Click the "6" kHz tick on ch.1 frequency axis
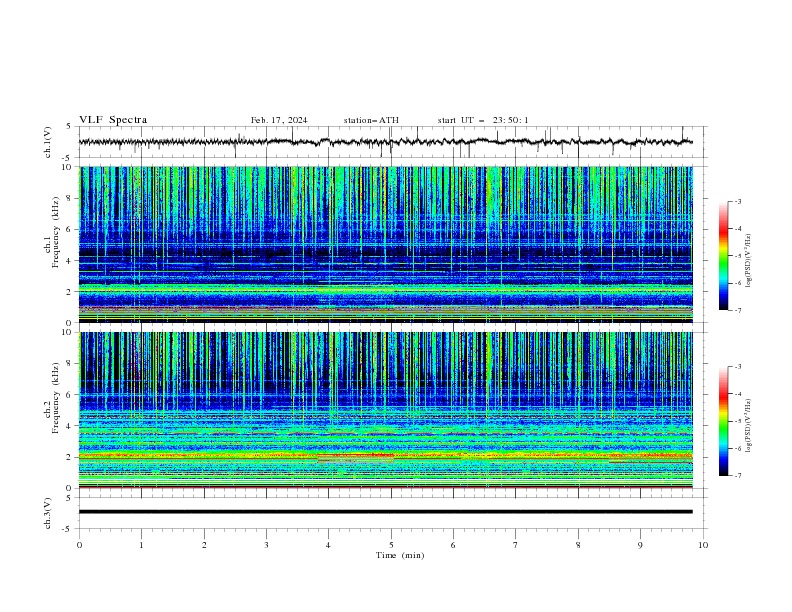Image resolution: width=792 pixels, height=612 pixels. pyautogui.click(x=70, y=230)
